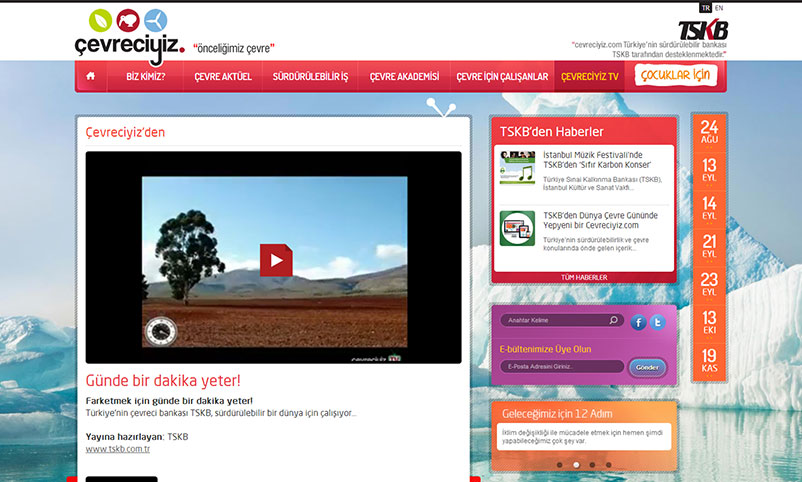Viewport: 802px width, 482px height.
Task: Select 23 EYL calendar date
Action: (x=709, y=285)
